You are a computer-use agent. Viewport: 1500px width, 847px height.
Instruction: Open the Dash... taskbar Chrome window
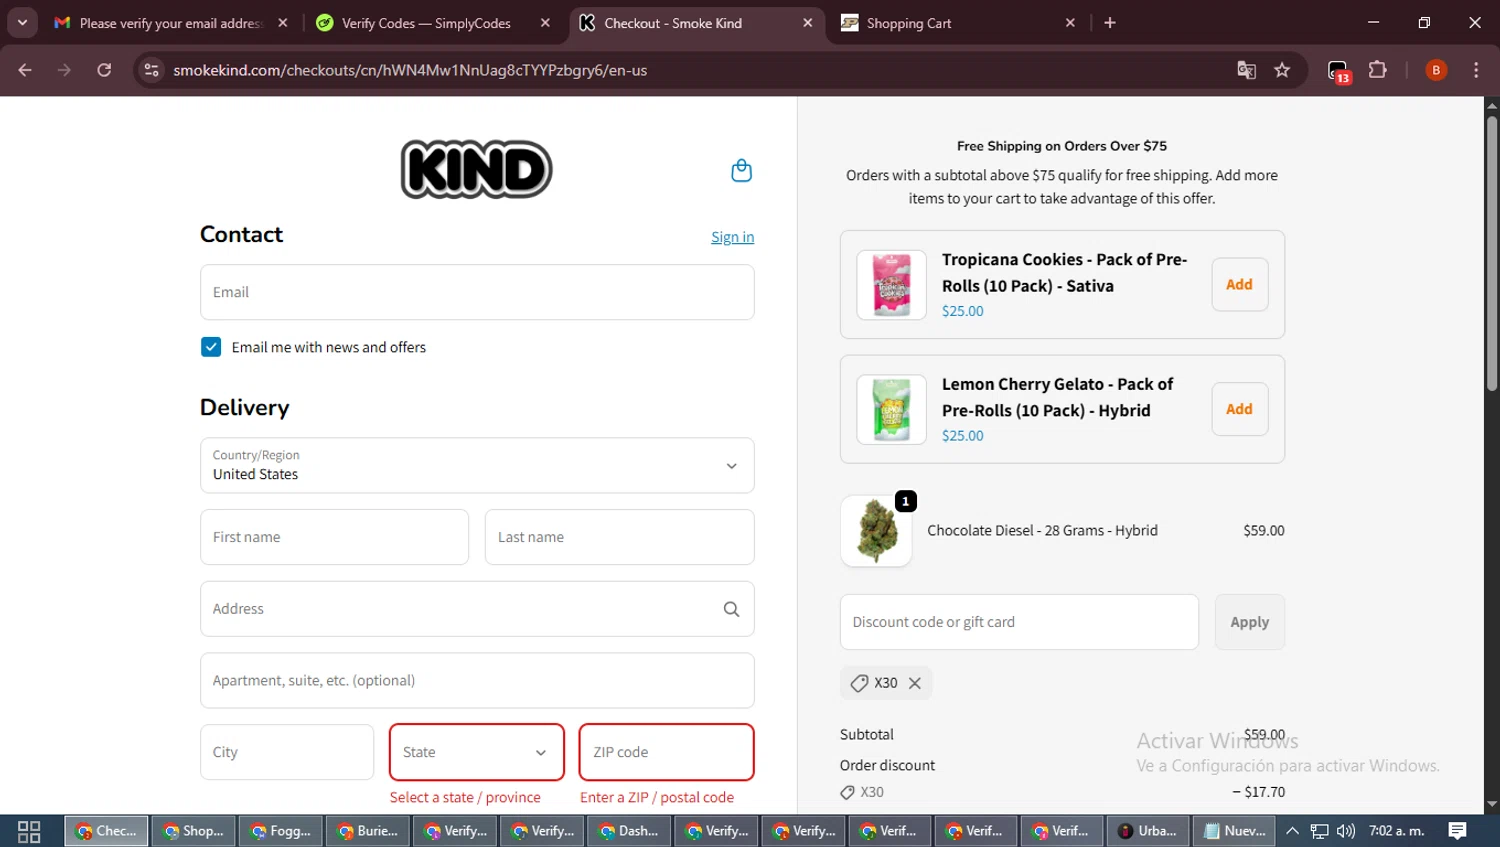[629, 831]
